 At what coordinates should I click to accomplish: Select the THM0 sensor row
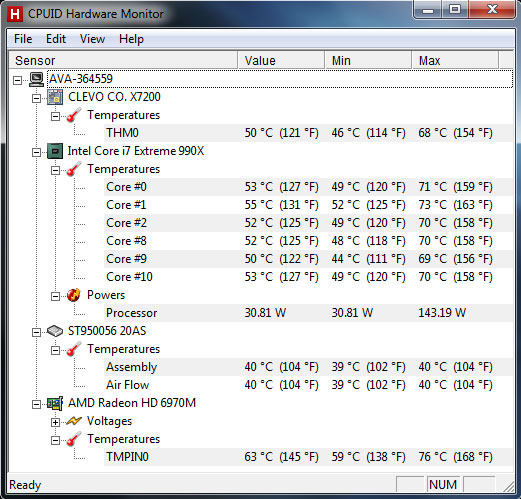308,133
